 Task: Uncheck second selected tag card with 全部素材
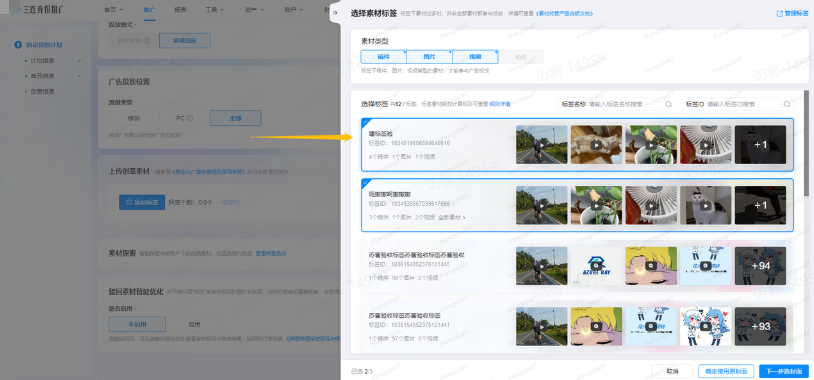click(577, 206)
